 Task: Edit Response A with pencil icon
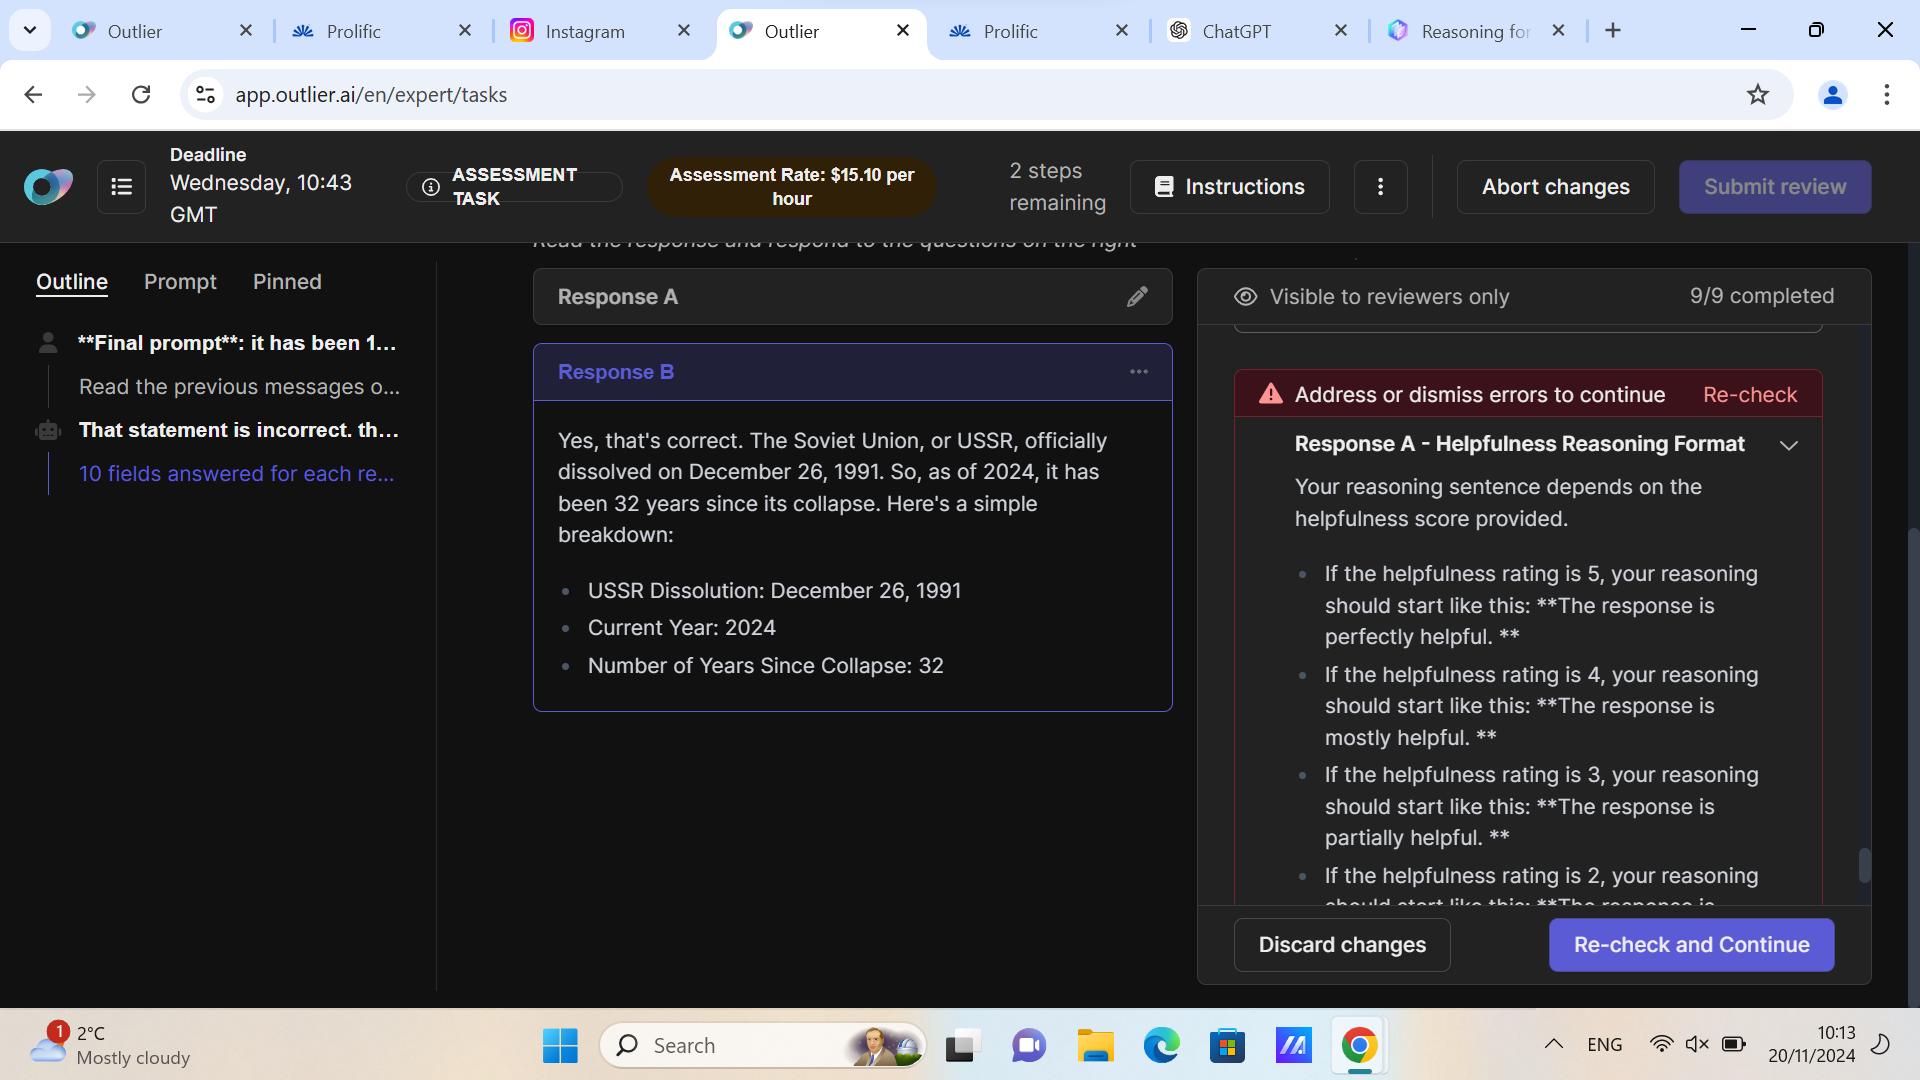pos(1137,297)
